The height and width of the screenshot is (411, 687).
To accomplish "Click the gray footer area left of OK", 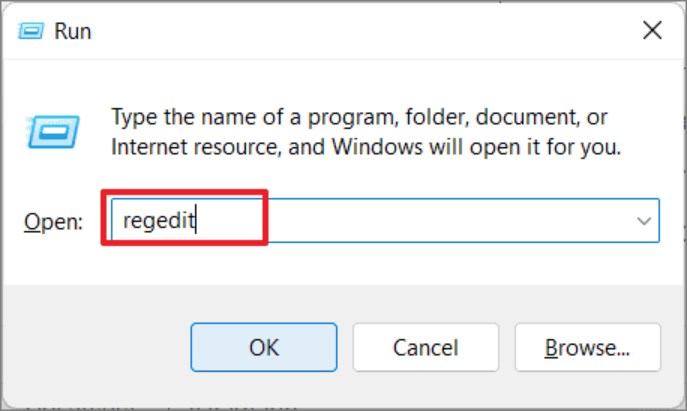I will click(x=100, y=347).
